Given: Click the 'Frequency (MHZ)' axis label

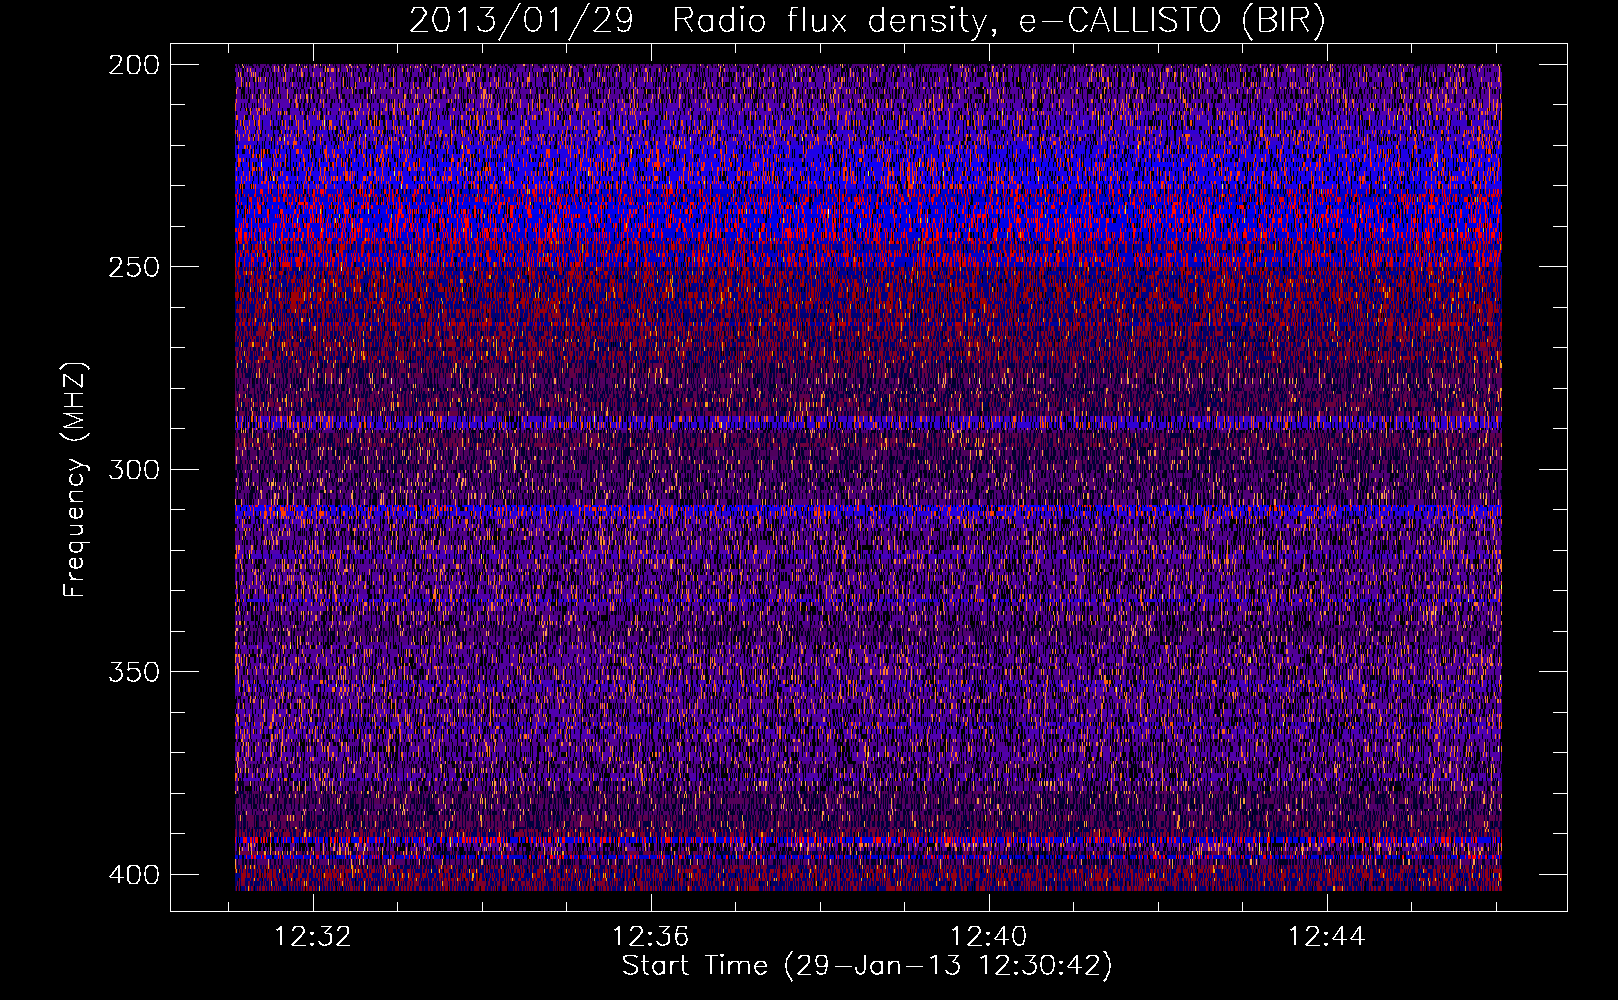Looking at the screenshot, I should tap(75, 480).
